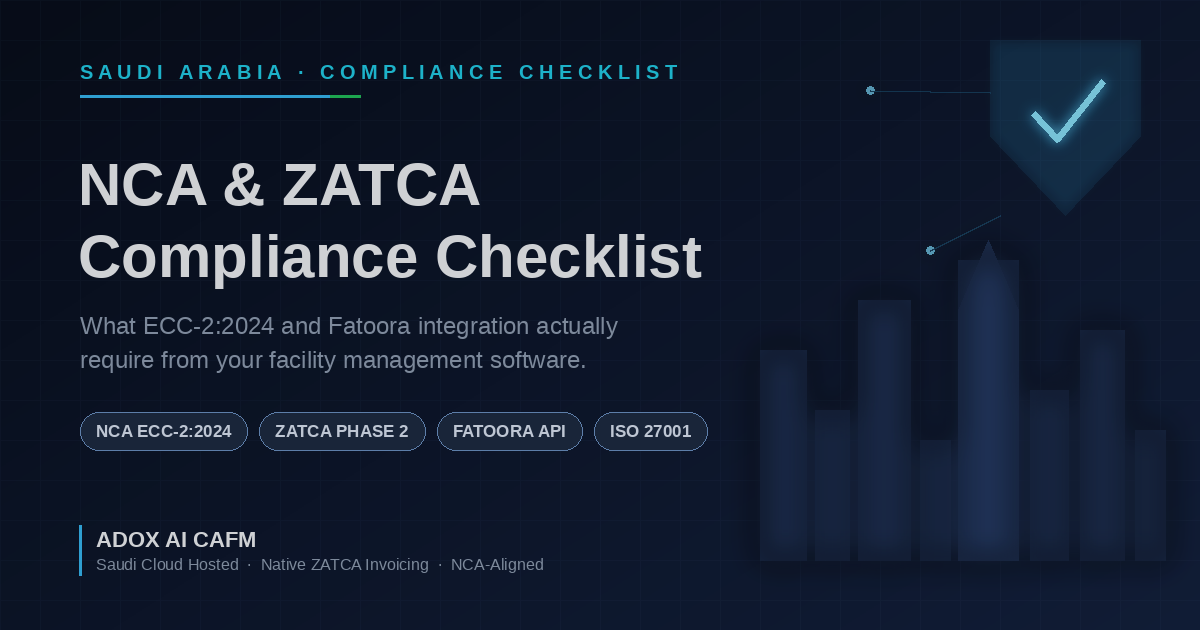Select the ISO 27001 badge

pos(651,431)
